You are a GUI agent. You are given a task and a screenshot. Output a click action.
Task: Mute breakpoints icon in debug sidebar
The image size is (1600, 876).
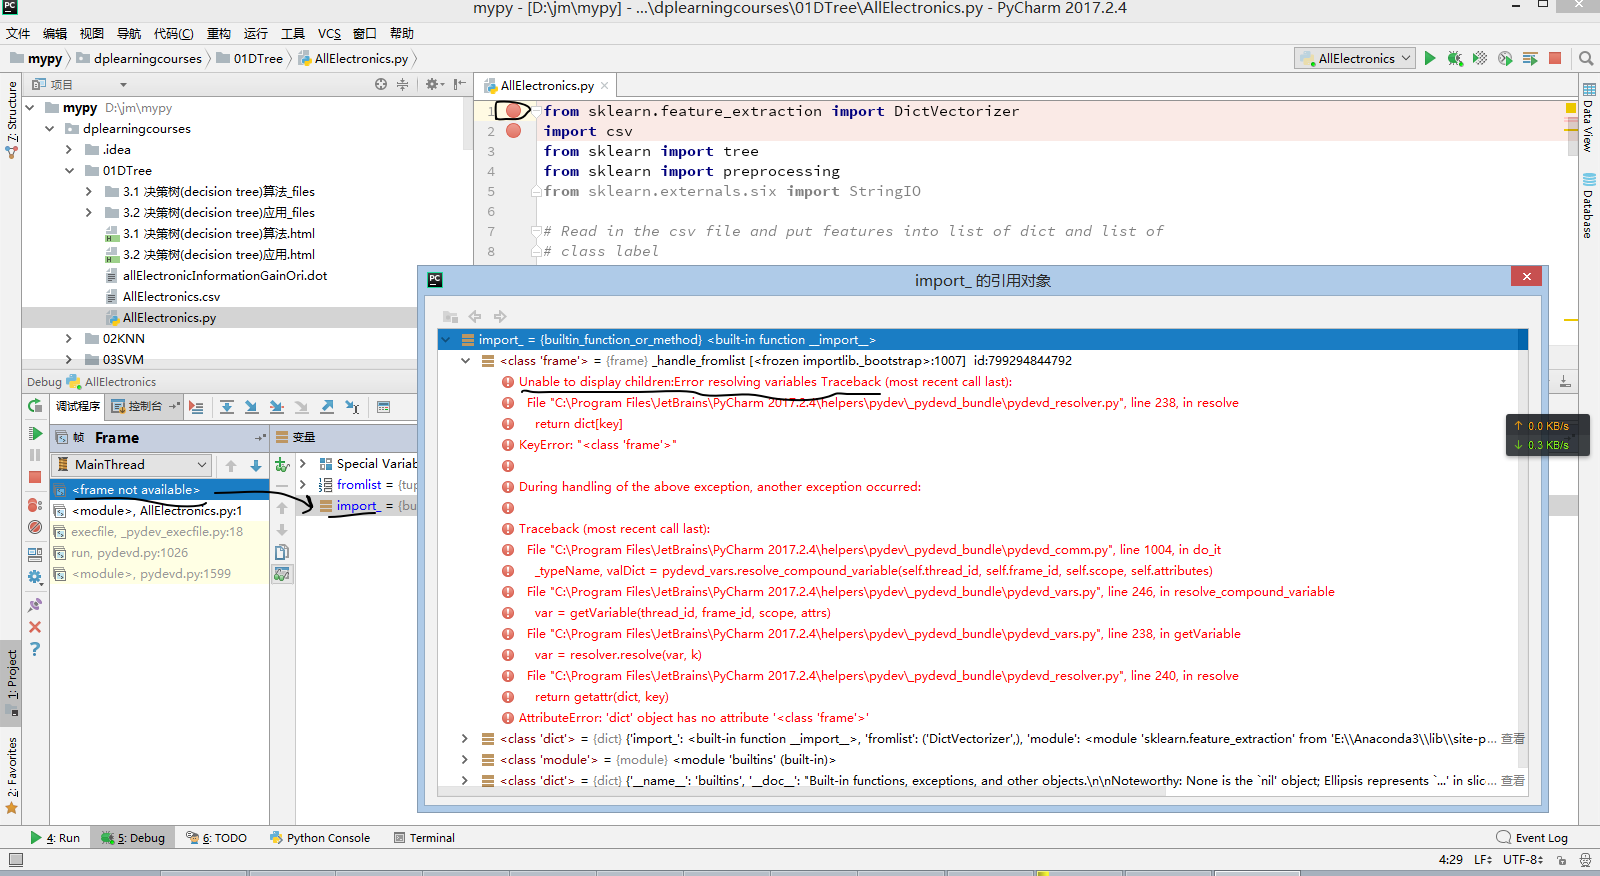coord(35,527)
